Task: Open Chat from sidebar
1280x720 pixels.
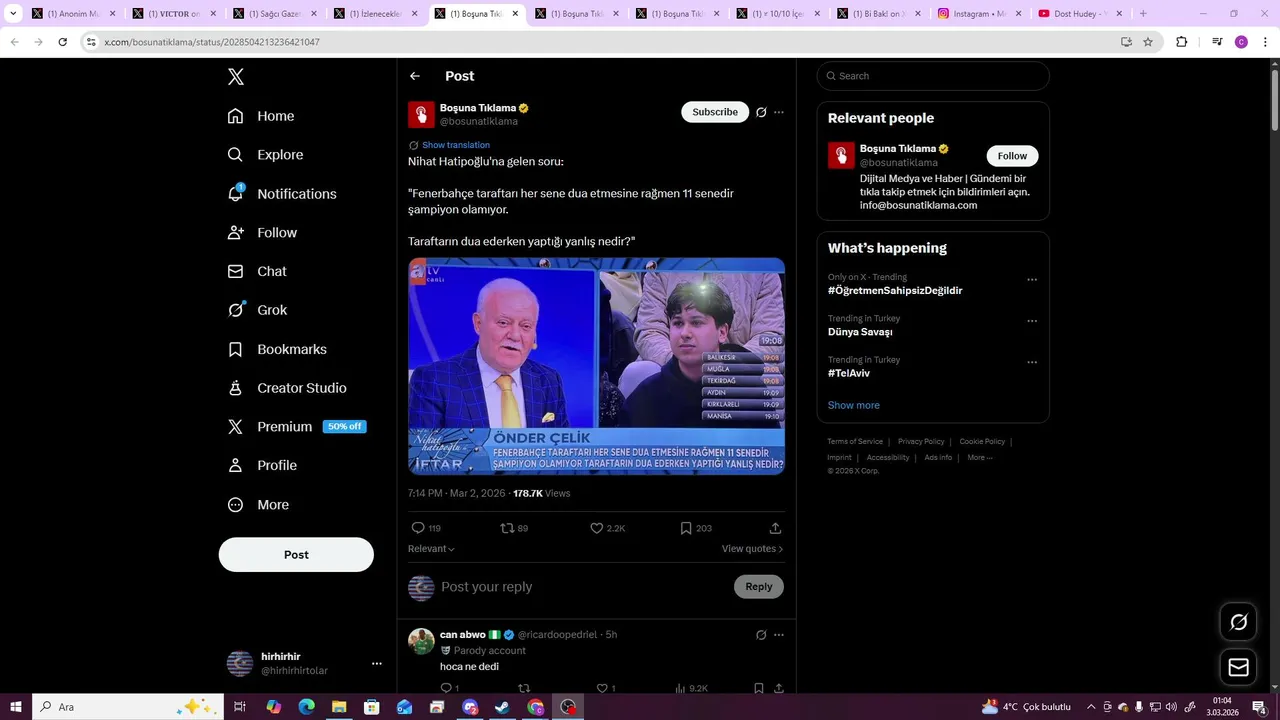Action: click(257, 271)
